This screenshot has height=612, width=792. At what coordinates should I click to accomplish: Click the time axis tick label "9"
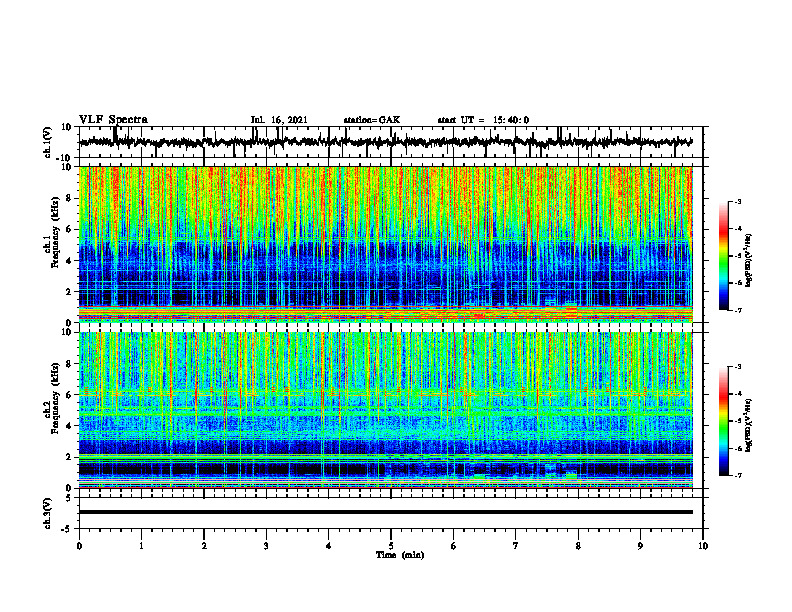point(640,546)
